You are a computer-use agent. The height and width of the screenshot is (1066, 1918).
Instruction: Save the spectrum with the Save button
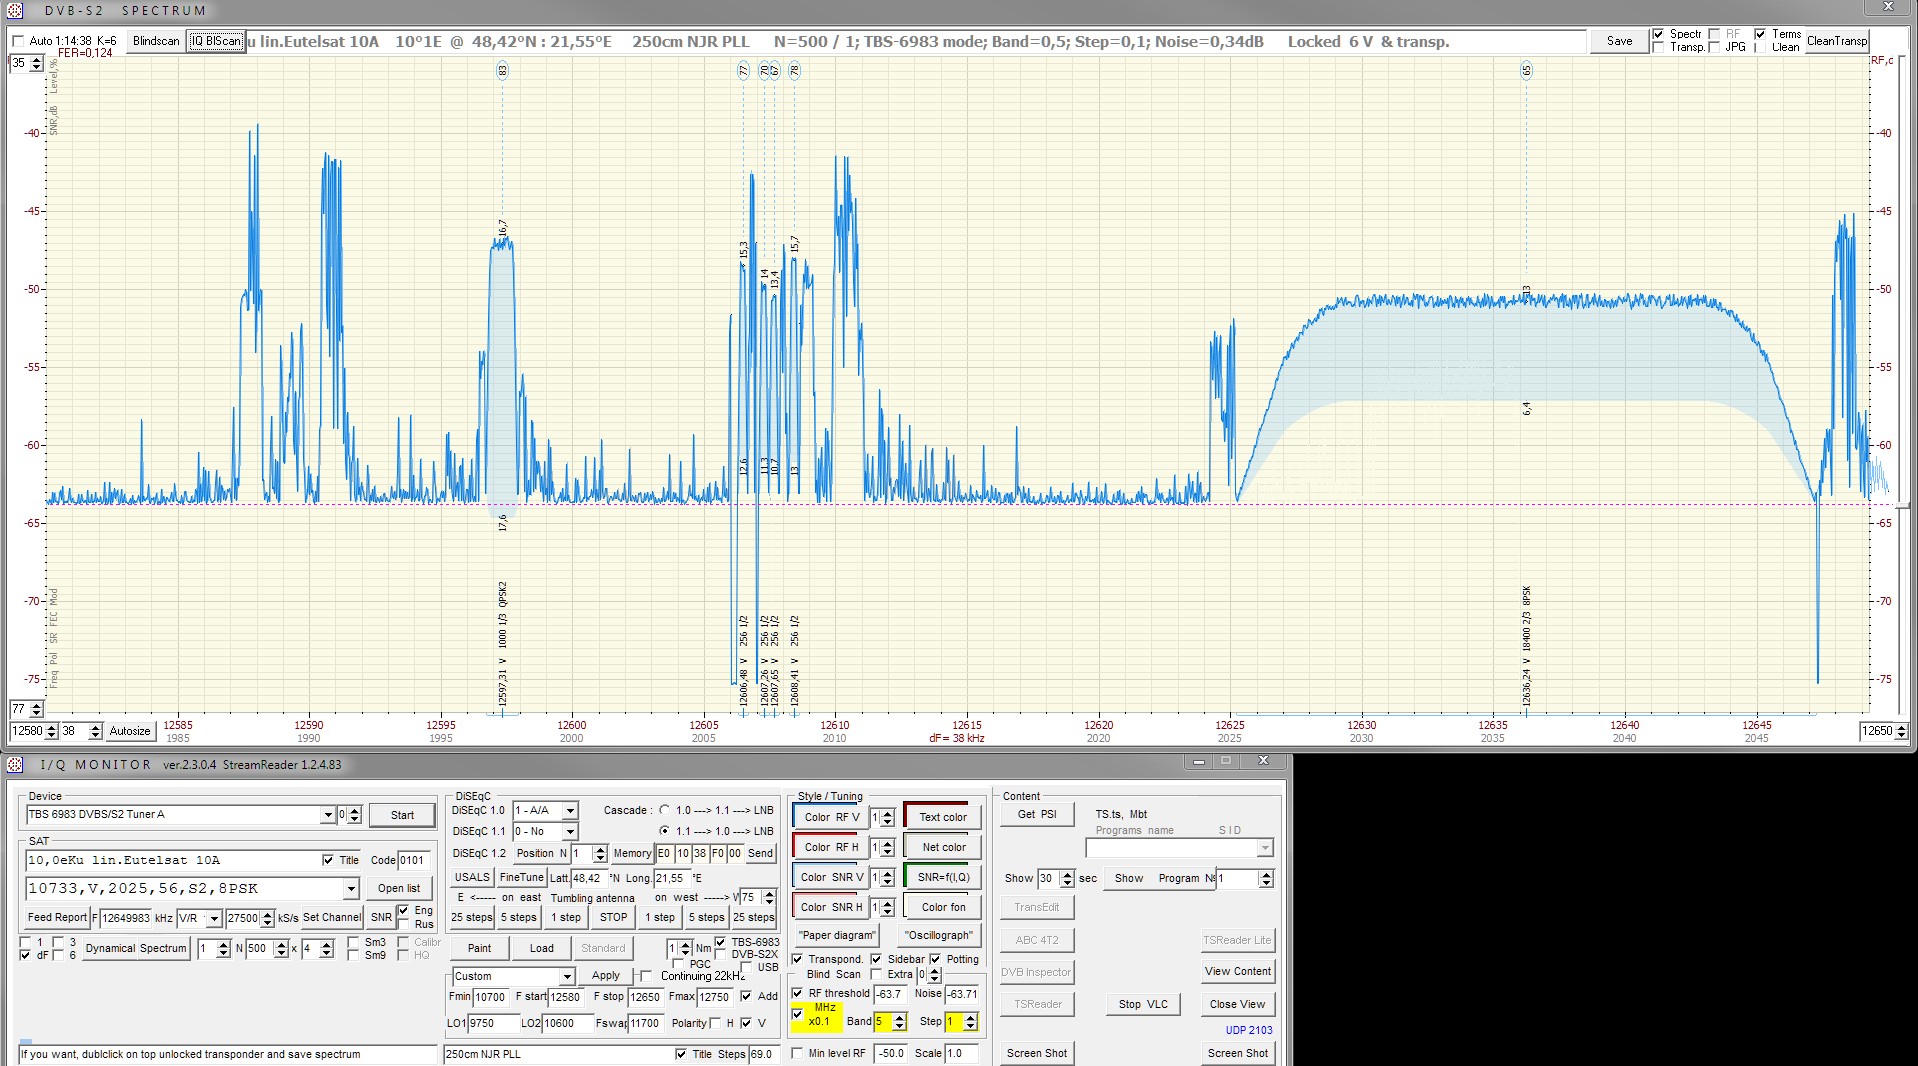click(1620, 41)
